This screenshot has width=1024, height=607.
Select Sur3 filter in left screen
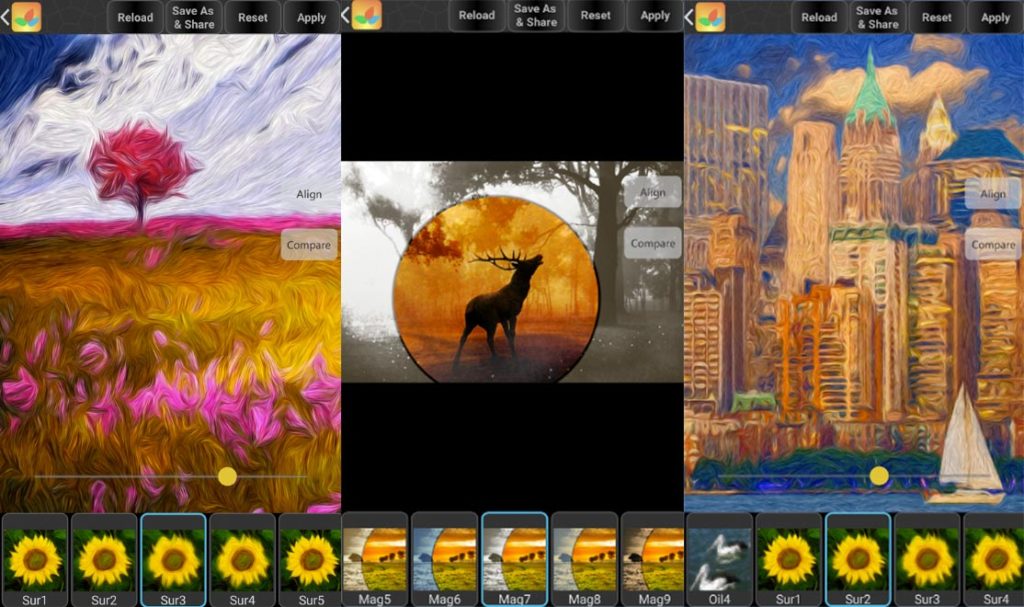(173, 560)
